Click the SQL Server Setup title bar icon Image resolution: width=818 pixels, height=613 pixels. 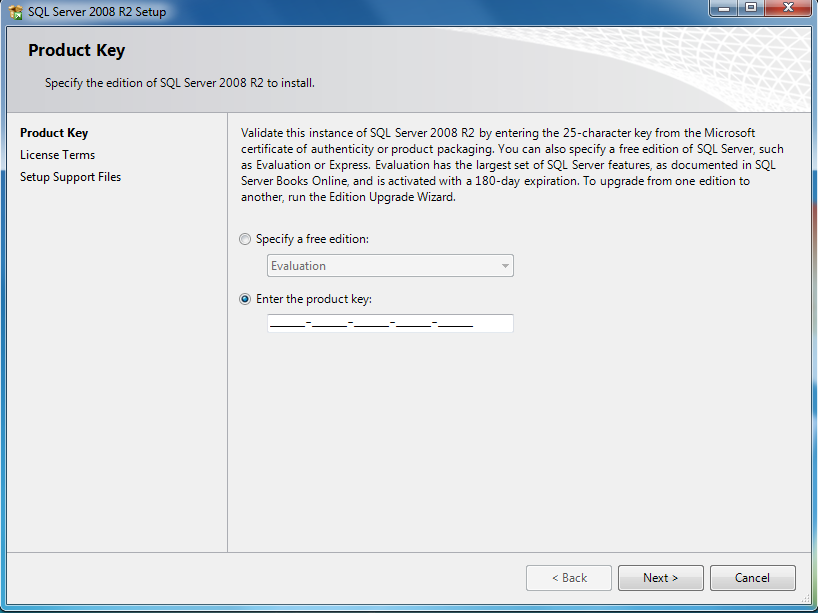[x=16, y=11]
